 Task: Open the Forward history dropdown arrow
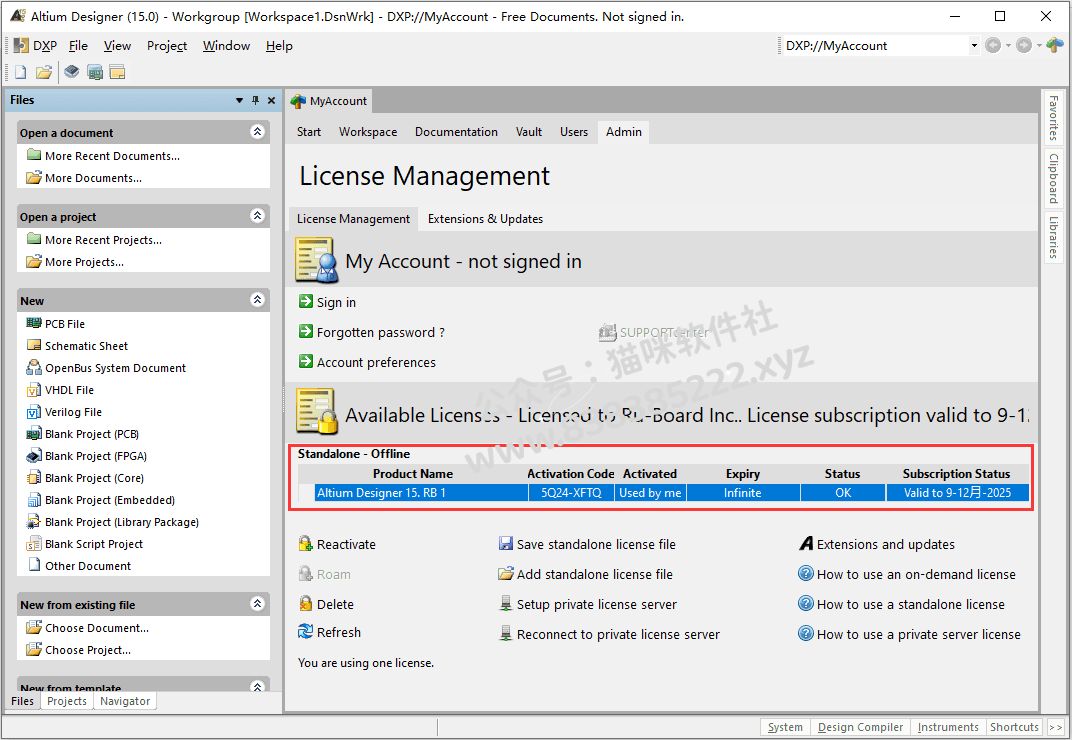(1039, 46)
